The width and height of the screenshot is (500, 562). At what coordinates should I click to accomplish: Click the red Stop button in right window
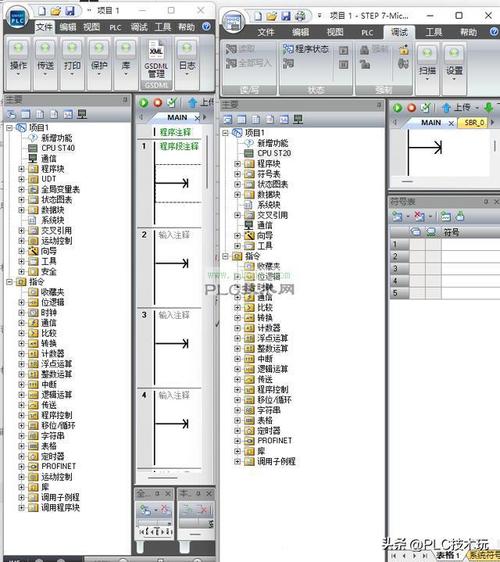(x=411, y=108)
